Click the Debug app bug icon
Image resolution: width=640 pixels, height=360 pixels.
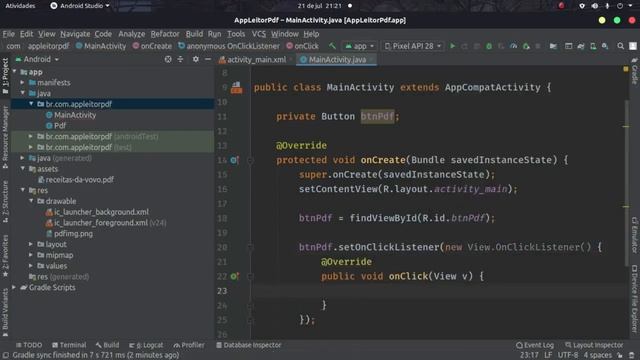(489, 46)
